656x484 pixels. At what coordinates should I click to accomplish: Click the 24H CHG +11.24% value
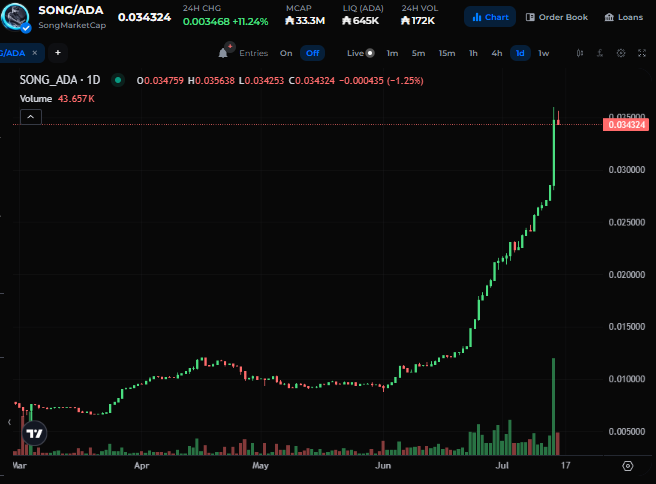pos(226,21)
